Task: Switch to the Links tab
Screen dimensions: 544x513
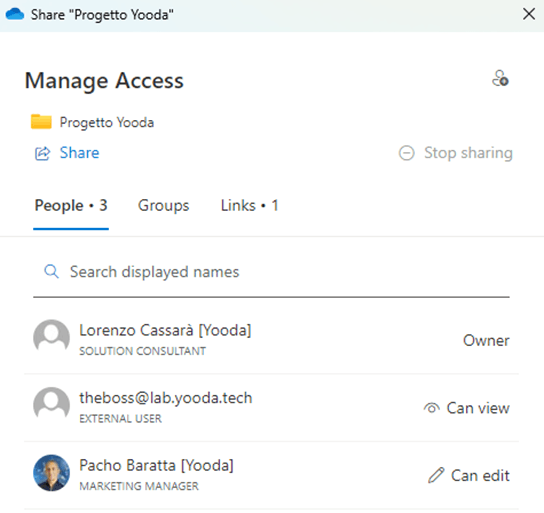Action: pyautogui.click(x=249, y=206)
